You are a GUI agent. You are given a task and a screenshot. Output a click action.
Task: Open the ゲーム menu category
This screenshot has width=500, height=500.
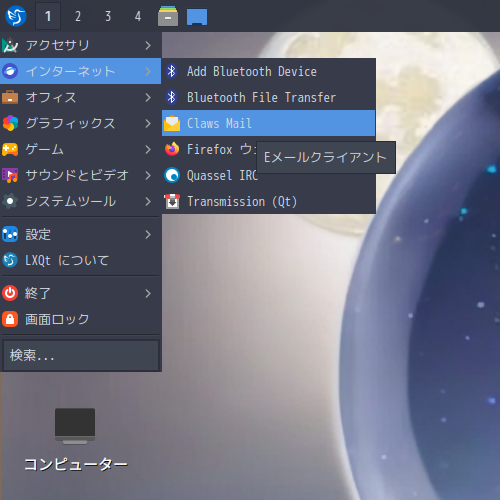[81, 149]
